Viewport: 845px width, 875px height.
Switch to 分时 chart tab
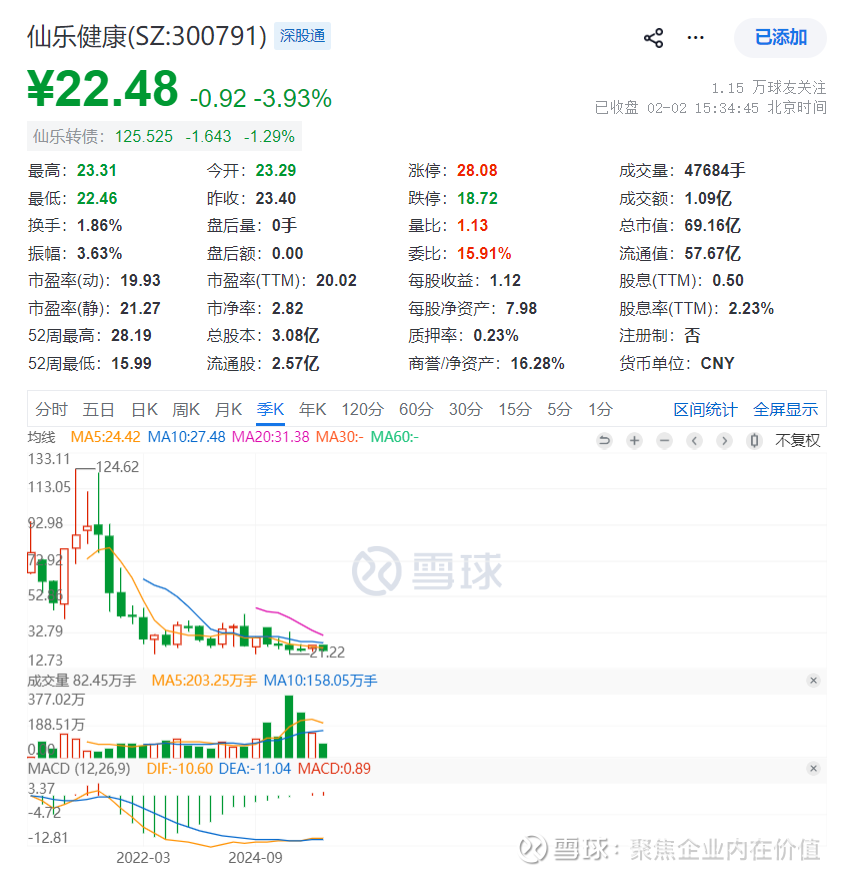[x=51, y=409]
